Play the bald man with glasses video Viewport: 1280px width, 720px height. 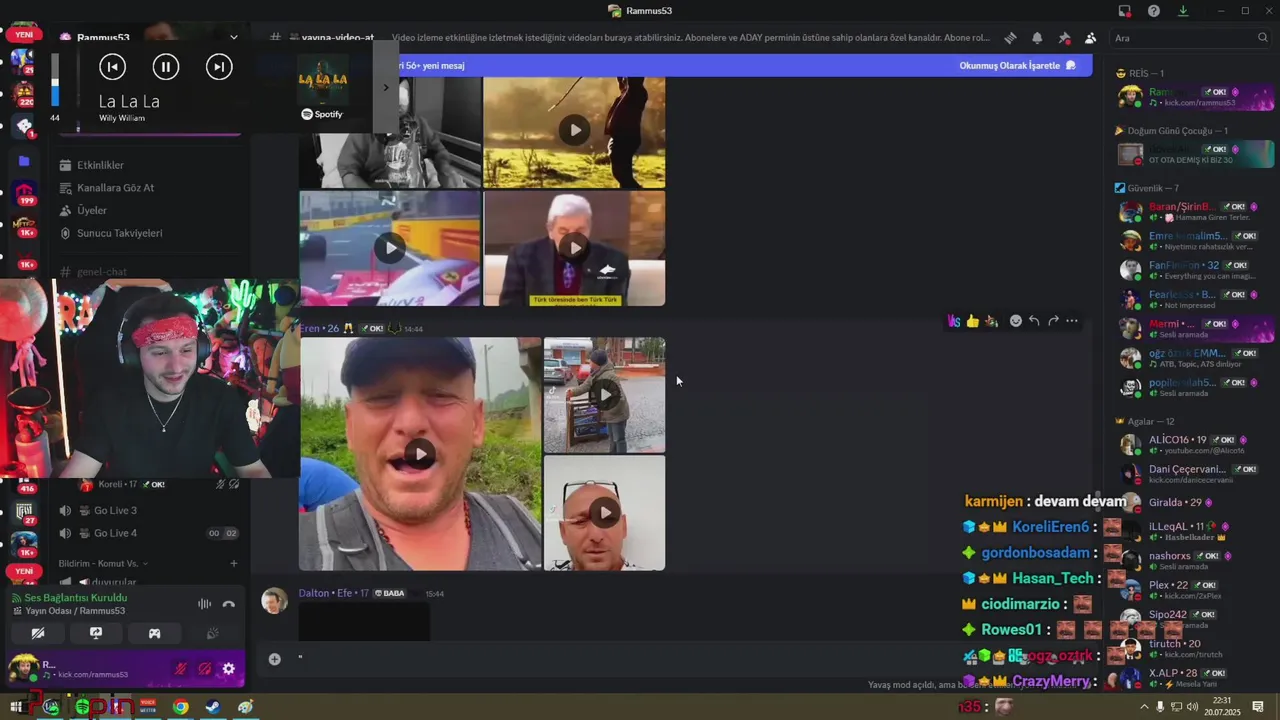point(605,513)
